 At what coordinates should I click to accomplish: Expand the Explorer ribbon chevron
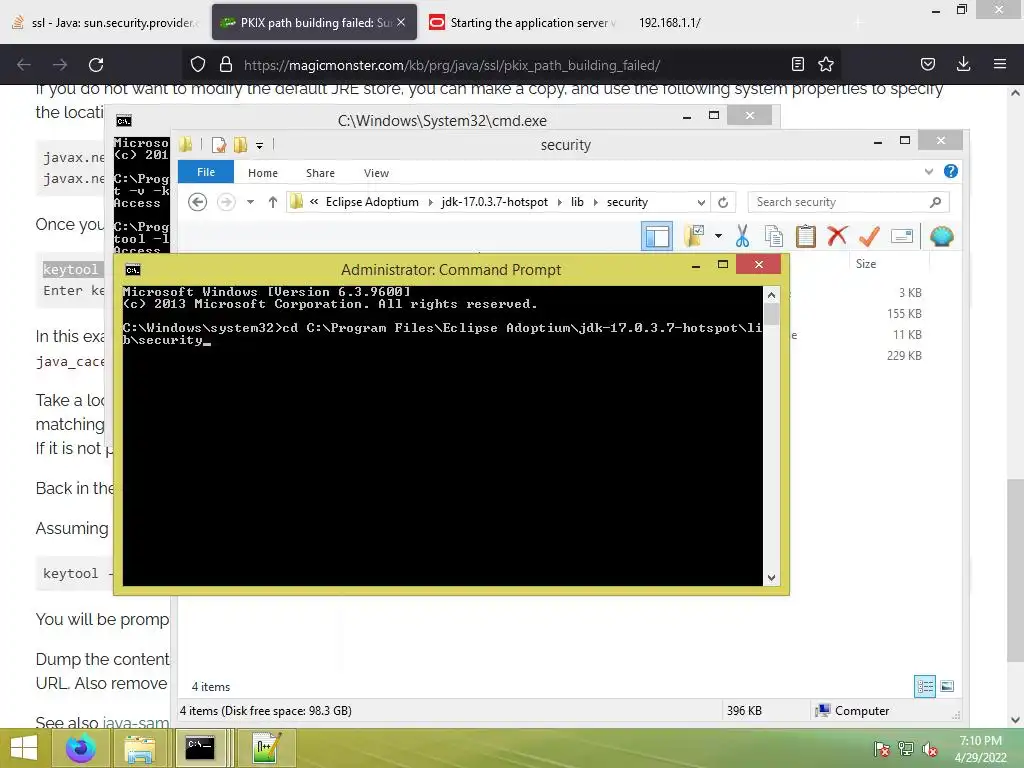pyautogui.click(x=929, y=172)
